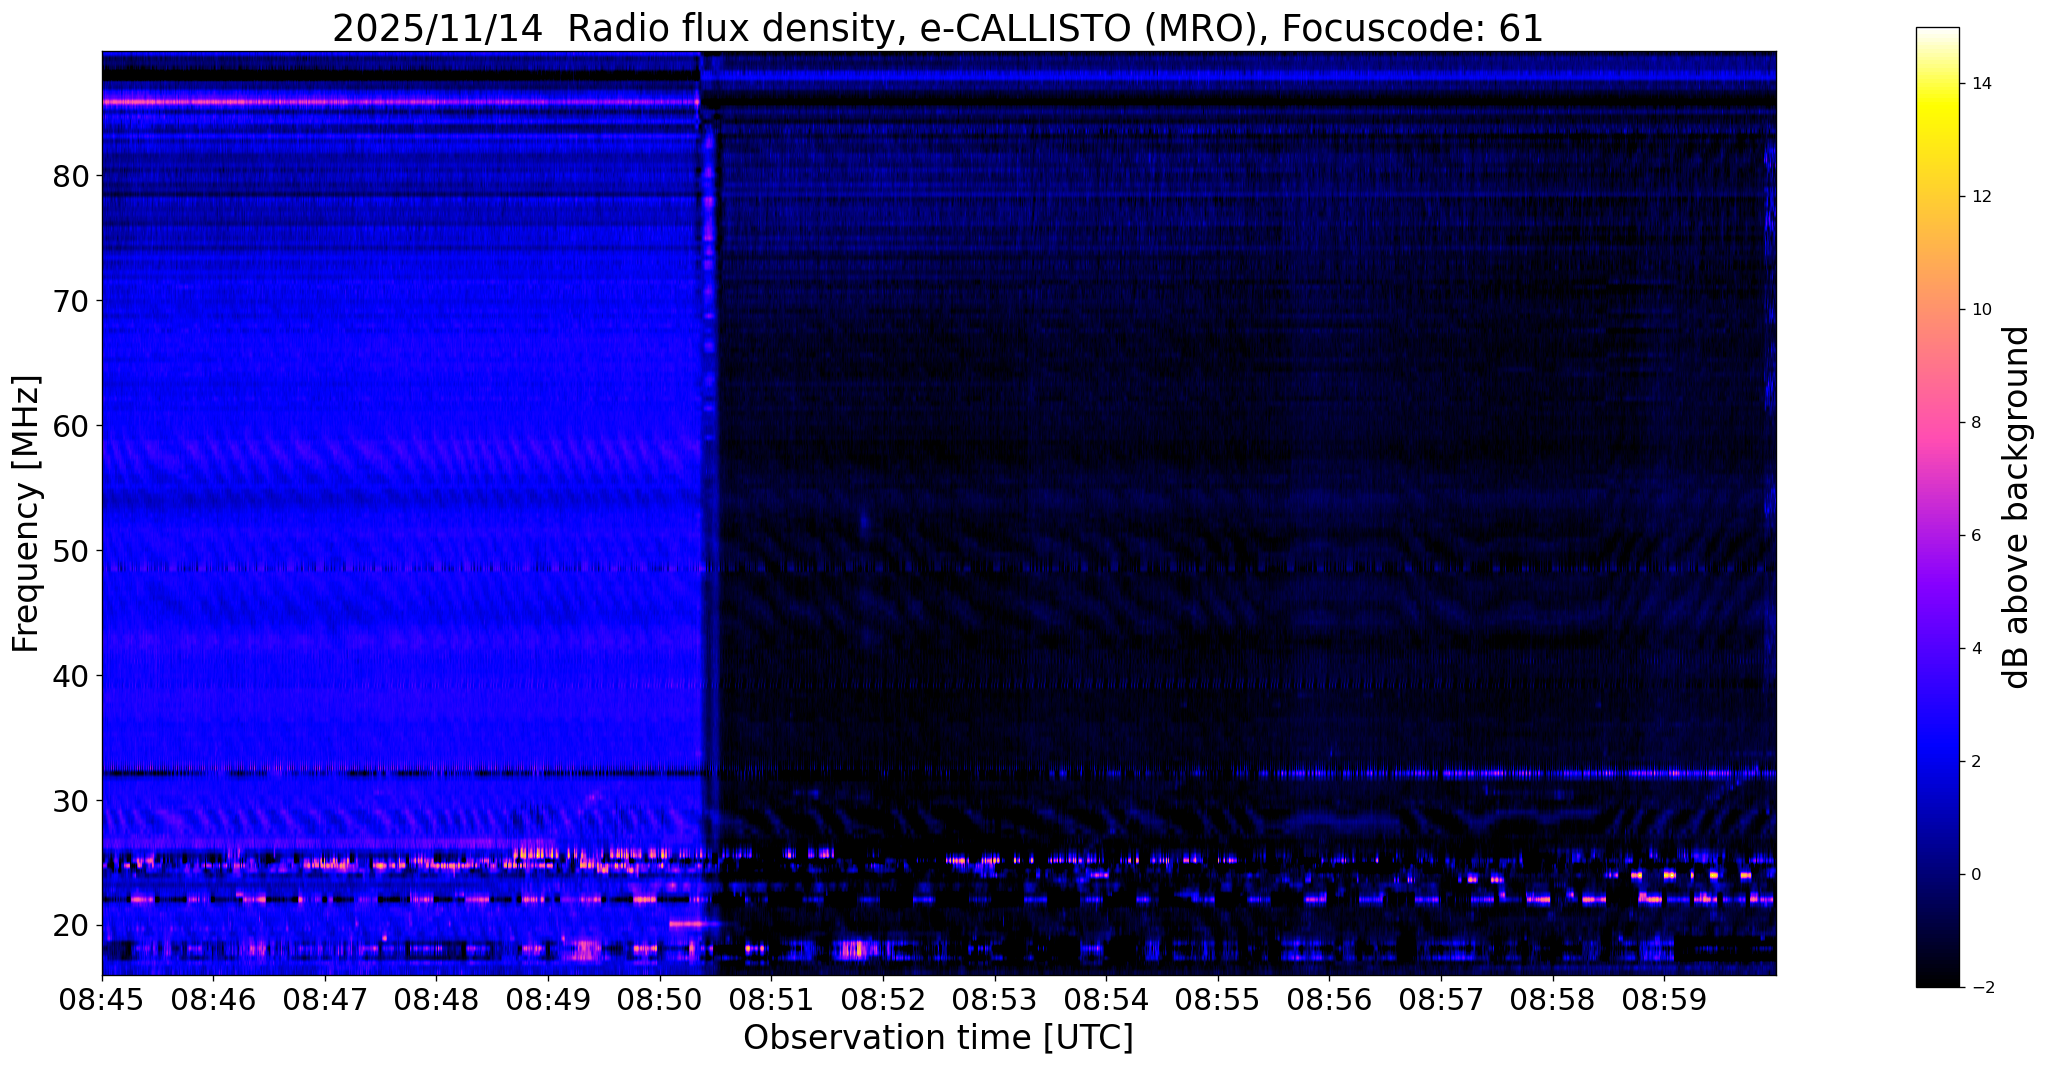Click the plot title mentioning e-CALLISTO (MRO)

tap(938, 28)
